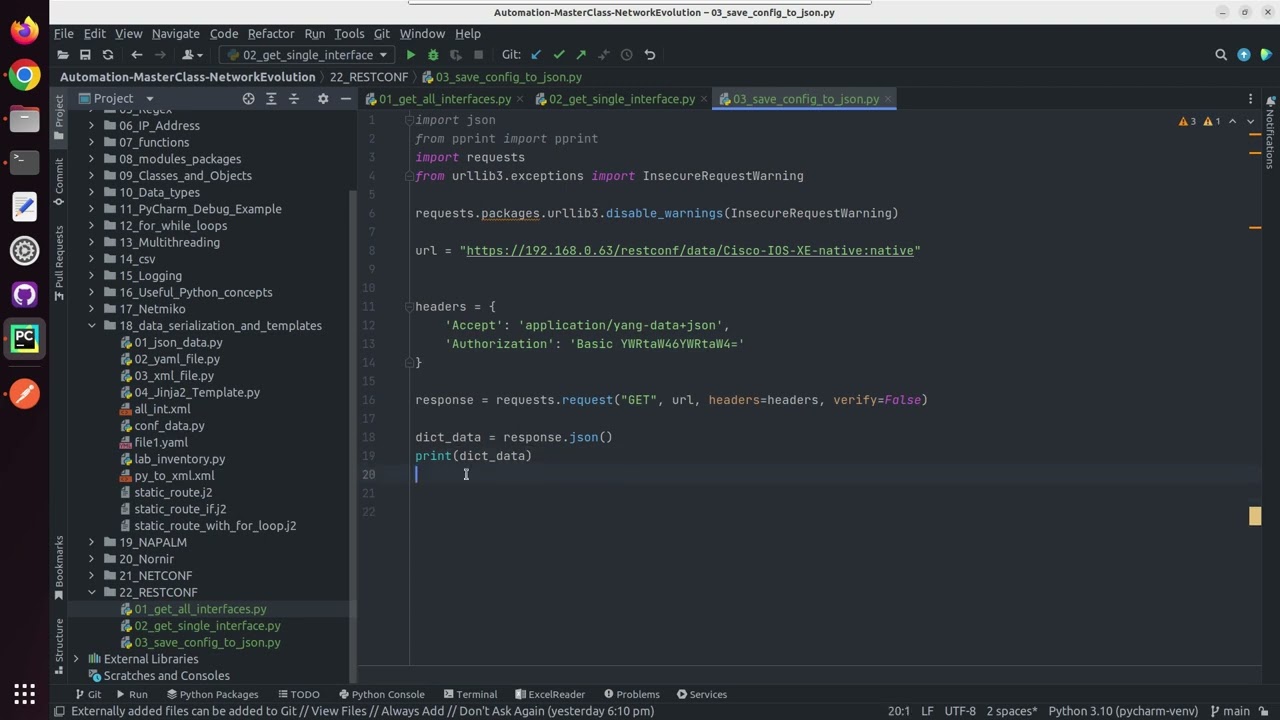Click the Open folder toolbar icon
1280x720 pixels.
click(x=62, y=55)
